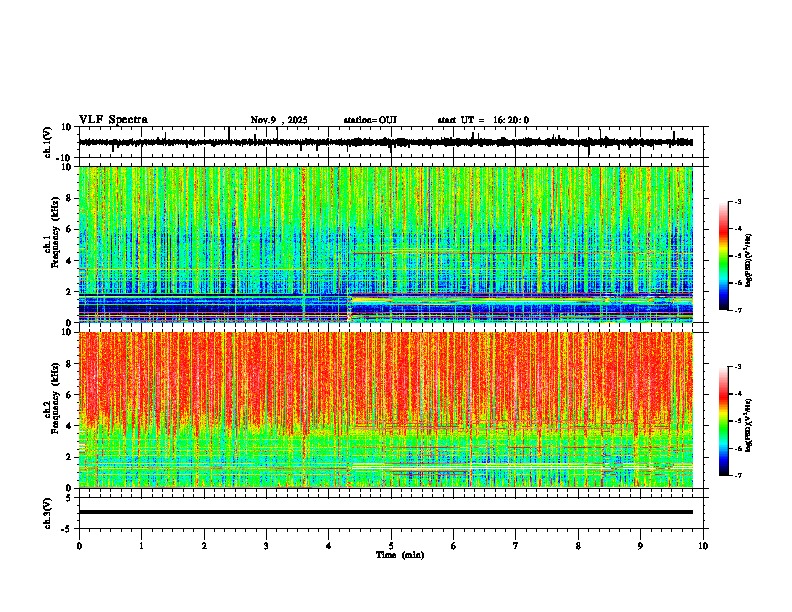Click the "4" kHz tick of ch.1 spectrogram
The image size is (792, 612).
tap(70, 261)
